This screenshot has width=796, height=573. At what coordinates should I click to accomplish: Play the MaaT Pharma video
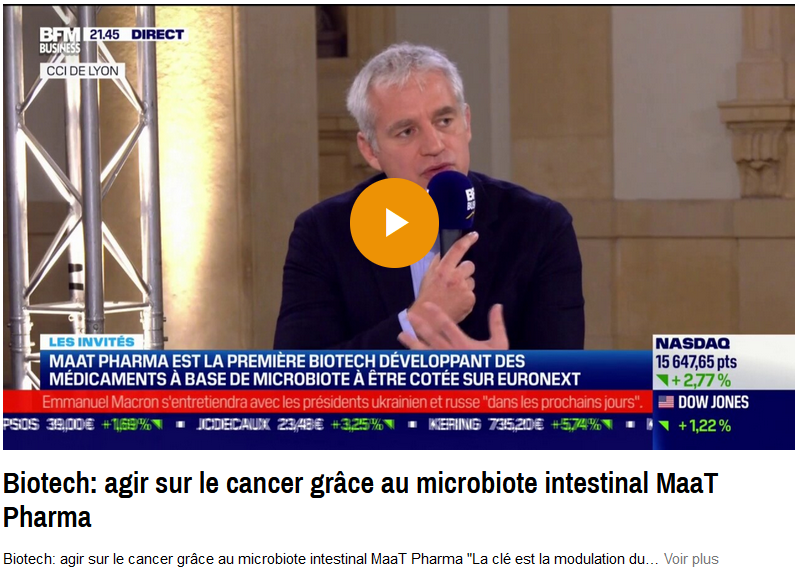coord(394,223)
